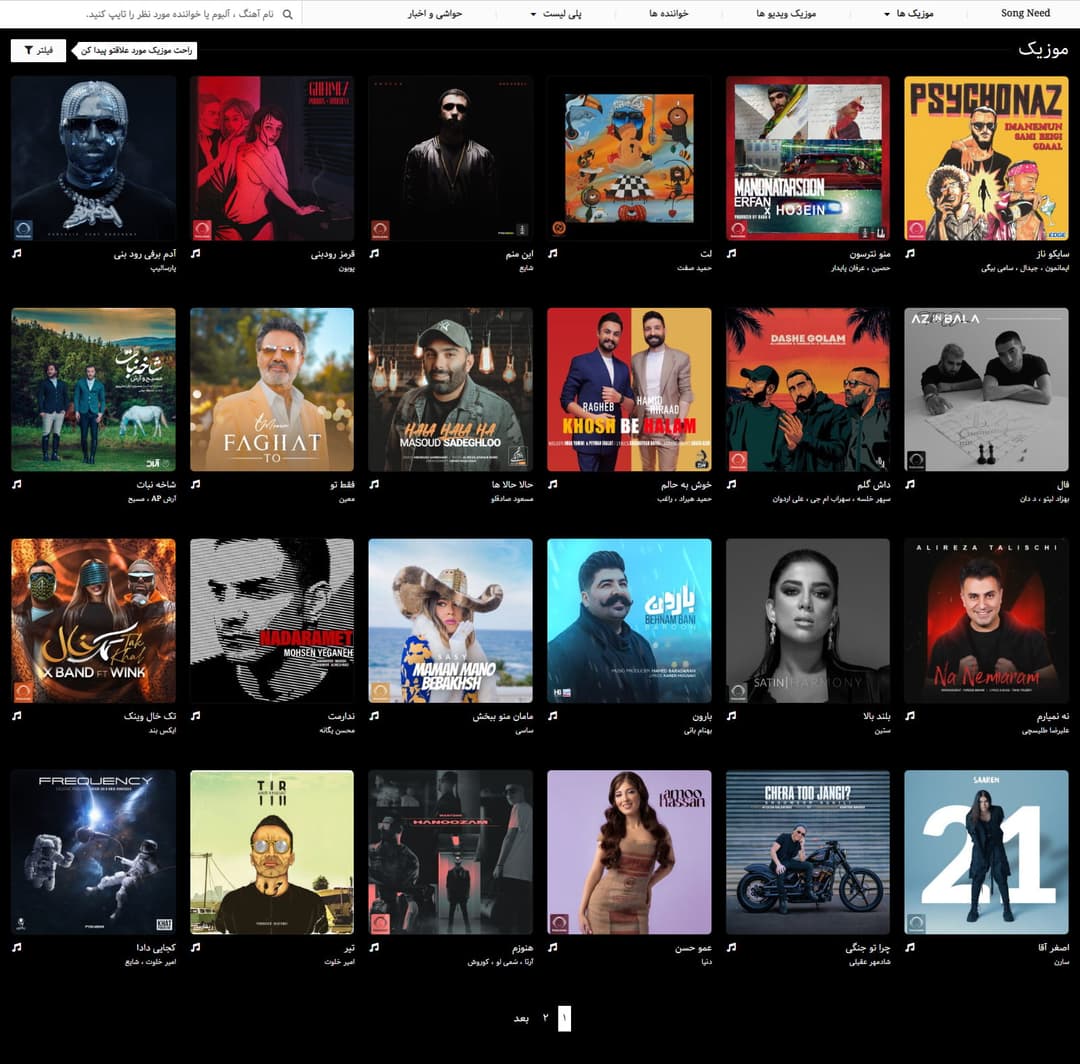Click the بعد next page link
Image resolution: width=1080 pixels, height=1064 pixels.
521,1018
